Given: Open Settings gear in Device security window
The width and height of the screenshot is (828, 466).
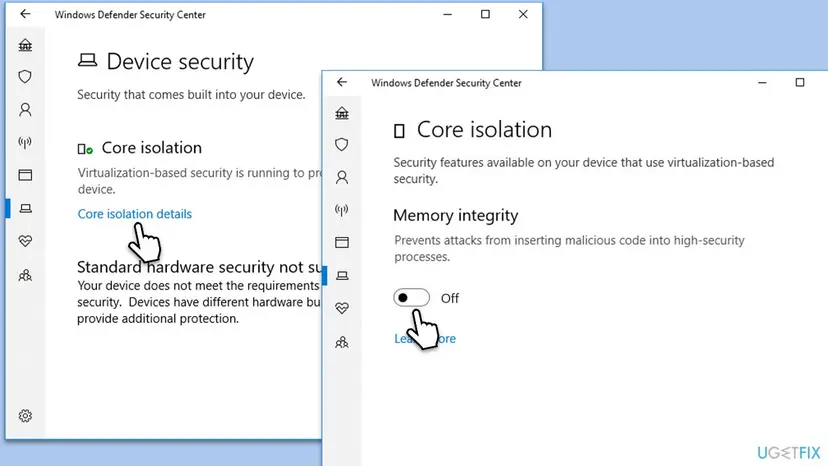Looking at the screenshot, I should 25,416.
